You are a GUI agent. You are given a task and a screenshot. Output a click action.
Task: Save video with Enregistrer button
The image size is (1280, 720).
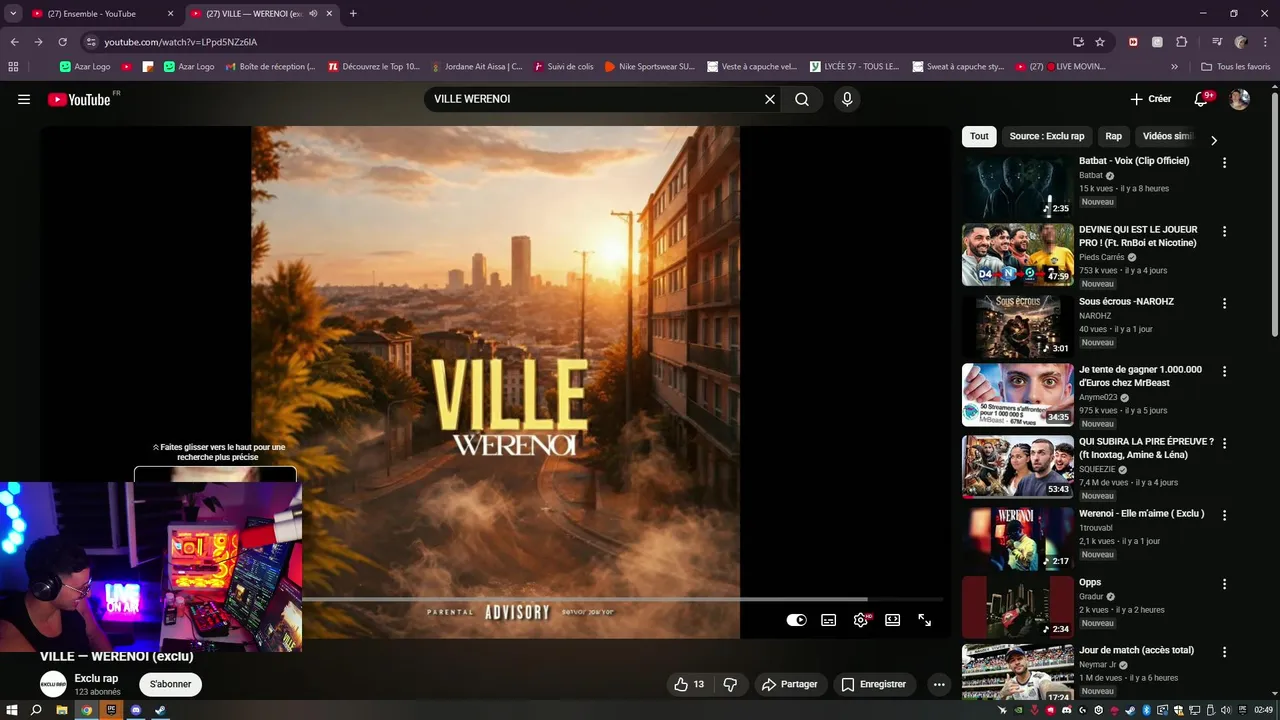pyautogui.click(x=874, y=684)
